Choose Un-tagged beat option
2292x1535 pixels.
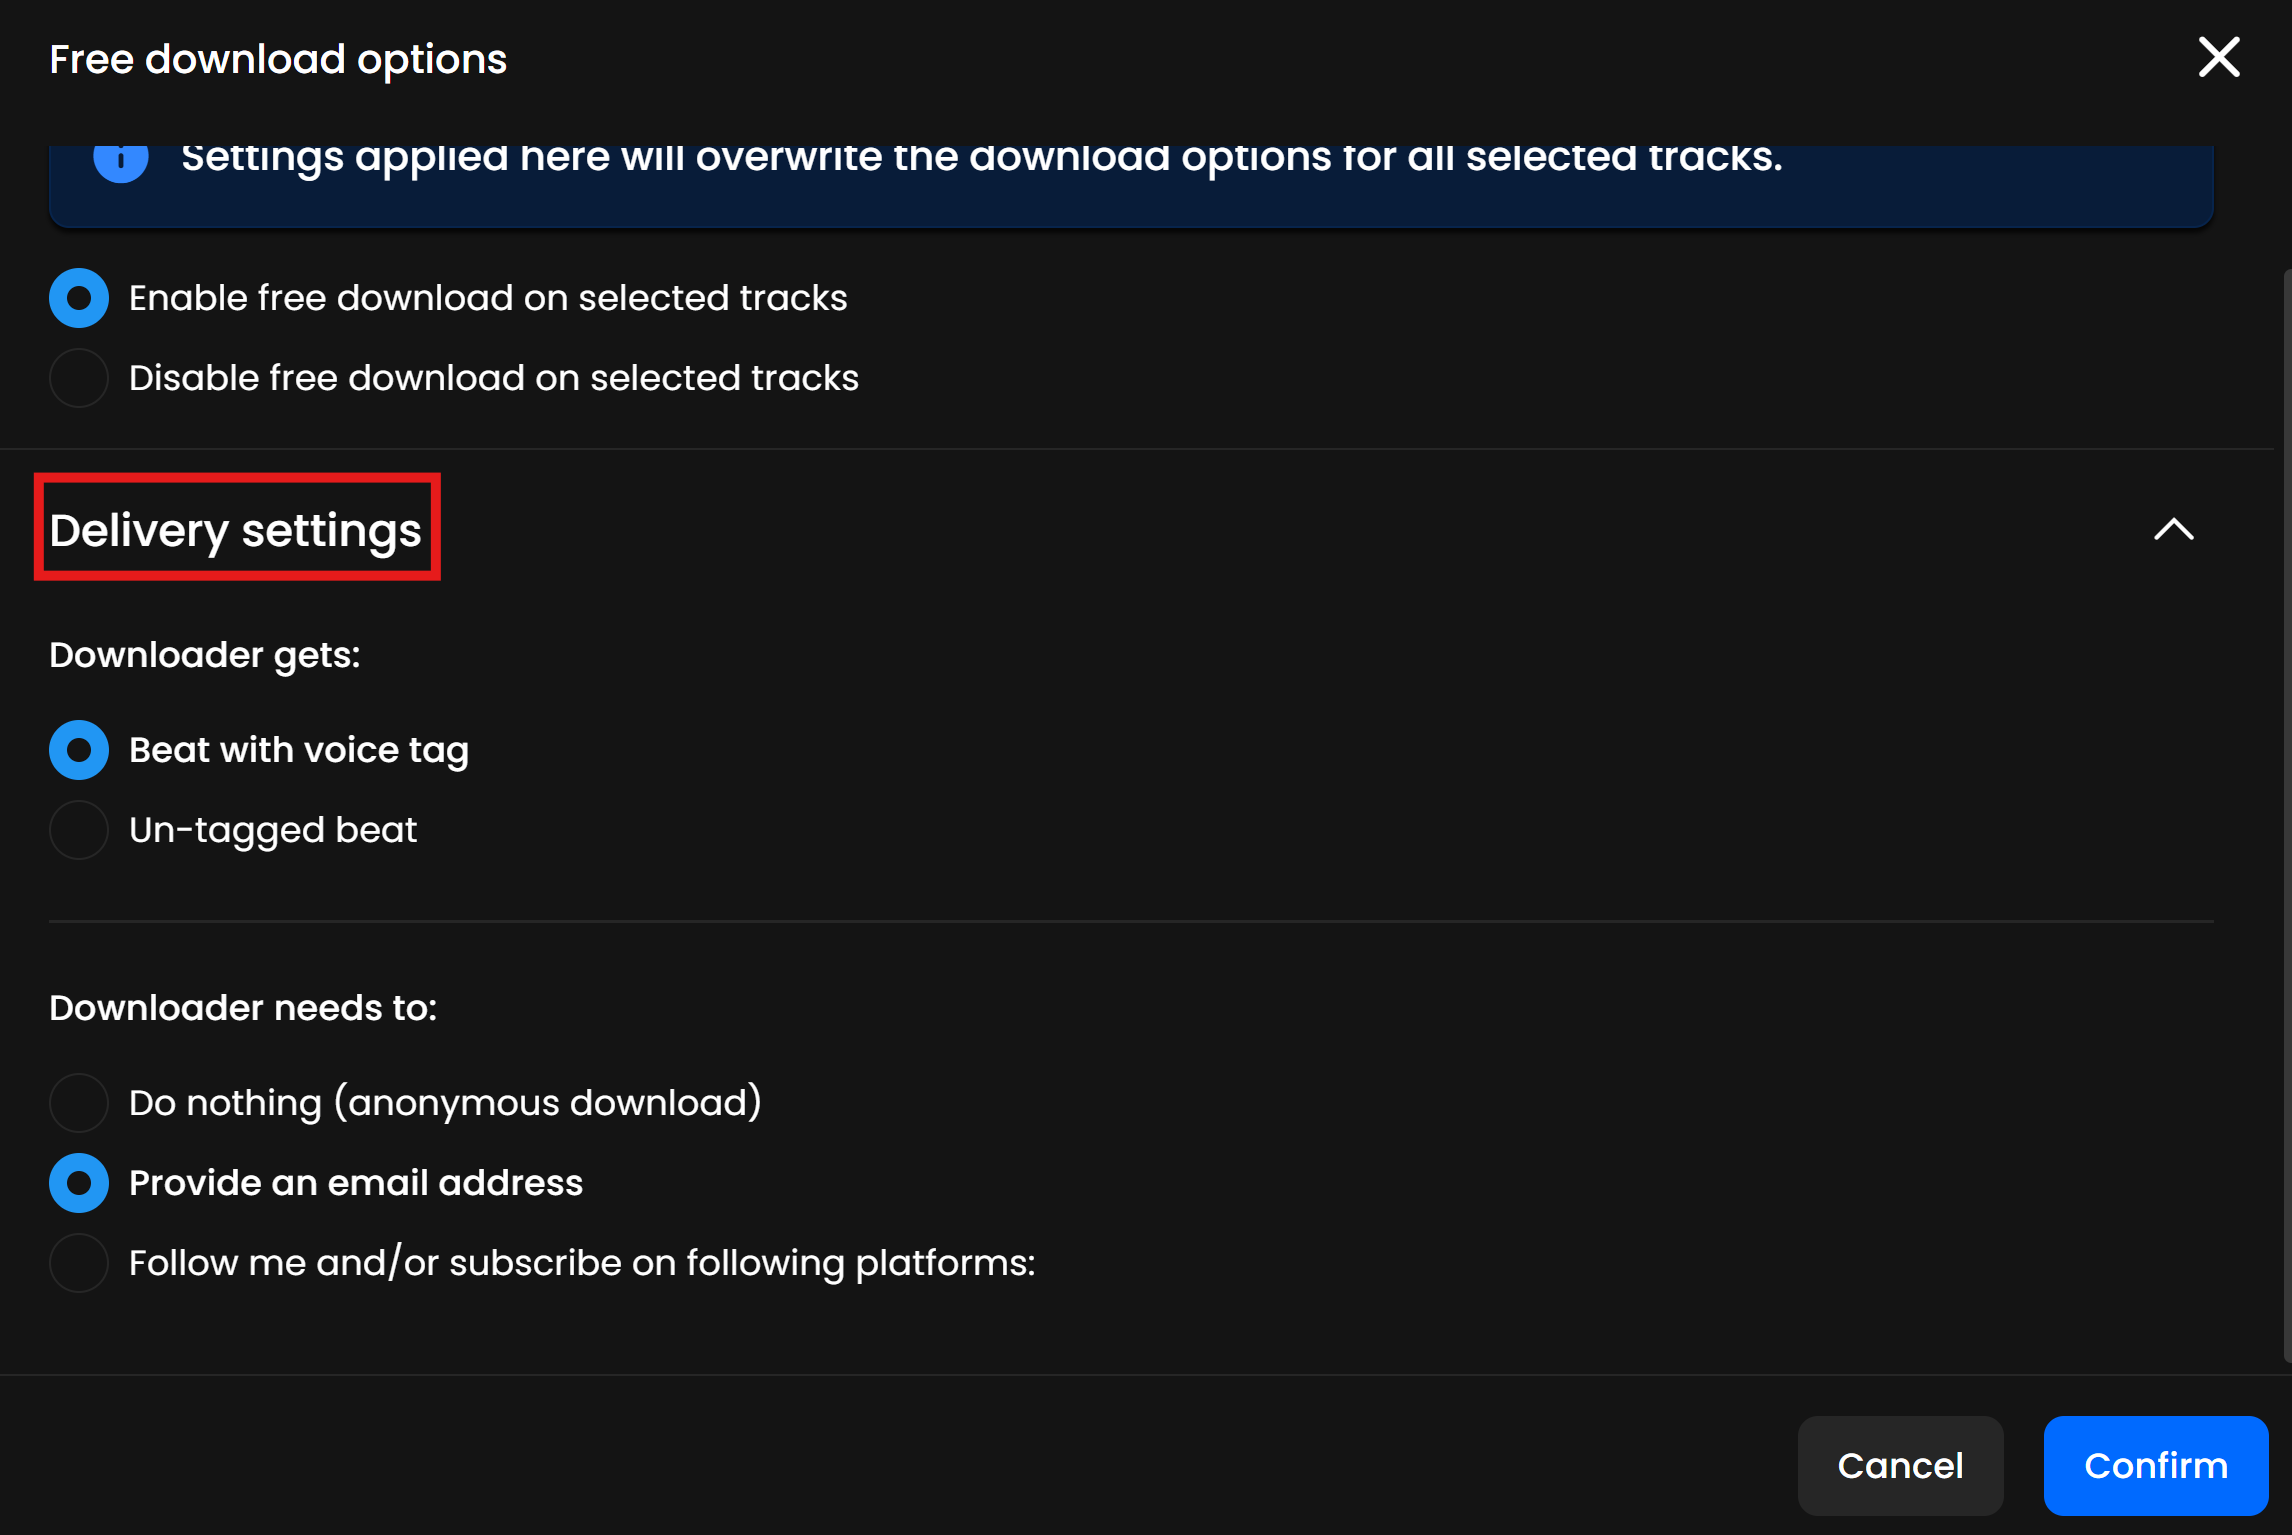click(x=79, y=830)
